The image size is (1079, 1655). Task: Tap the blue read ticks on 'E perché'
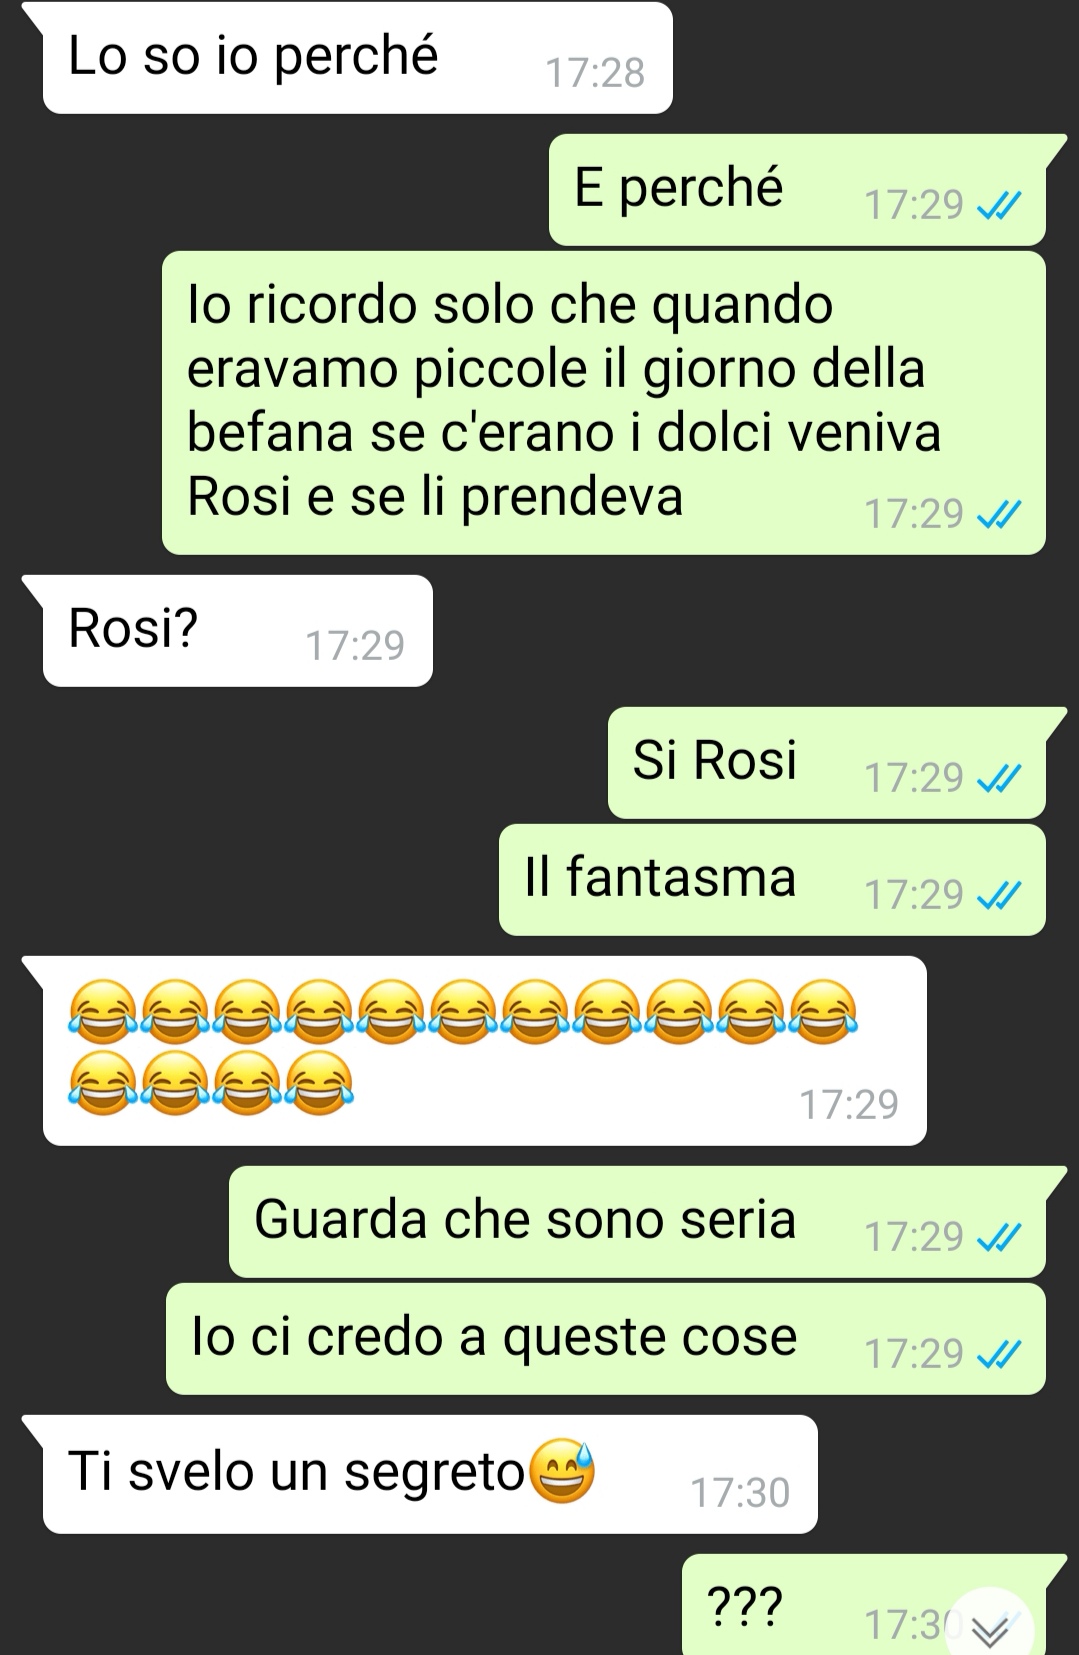999,206
